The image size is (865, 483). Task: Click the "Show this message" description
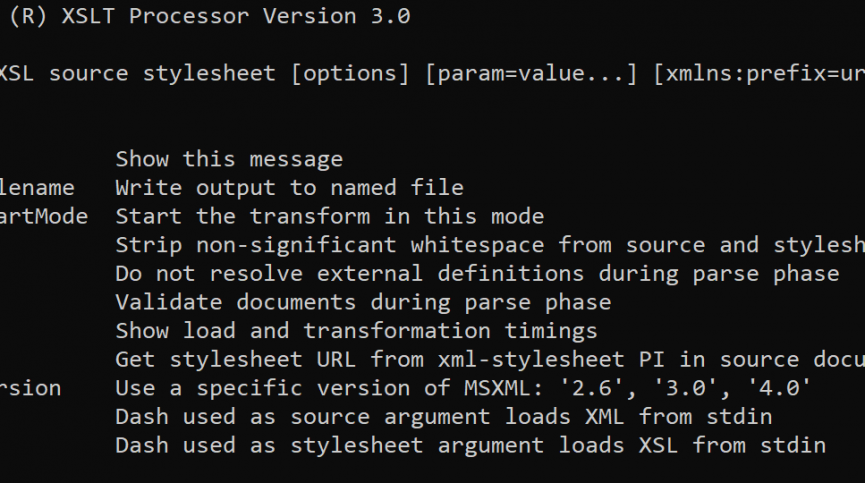point(229,159)
